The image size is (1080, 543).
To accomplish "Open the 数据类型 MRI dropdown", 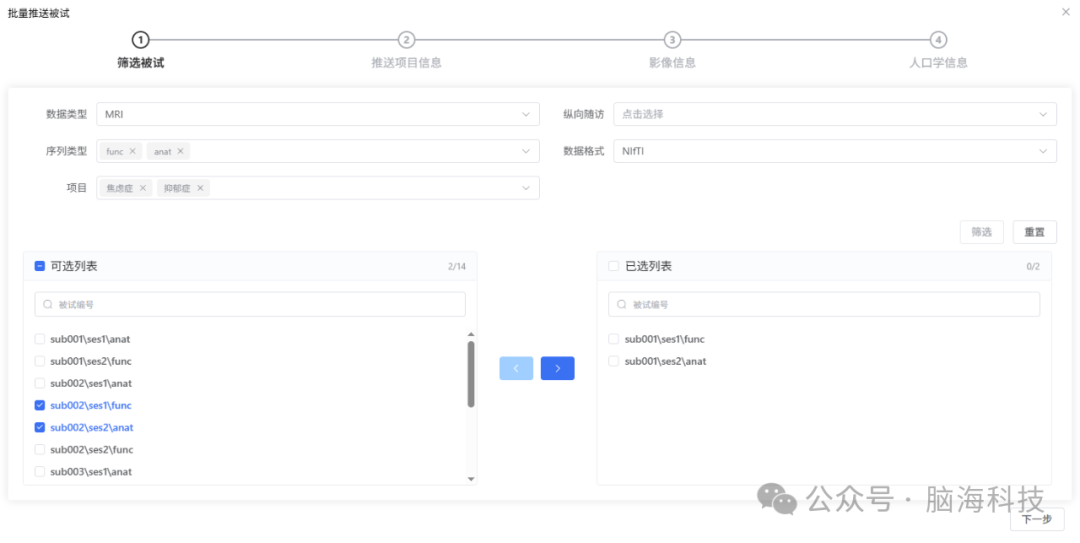I will [318, 114].
